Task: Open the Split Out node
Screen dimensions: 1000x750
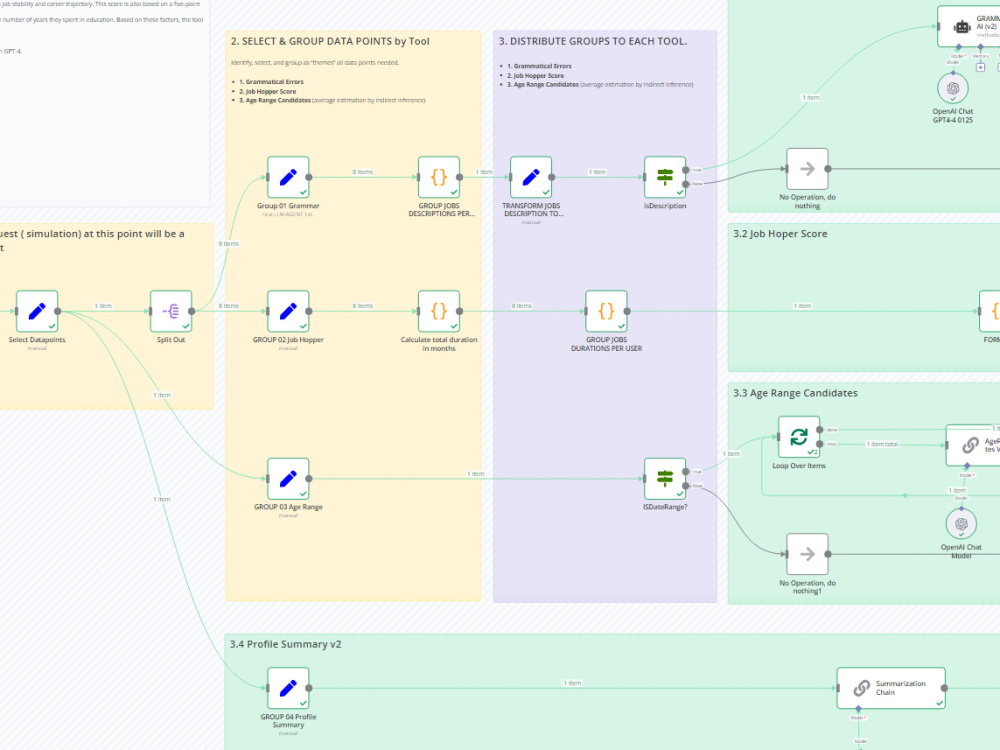Action: pos(171,311)
